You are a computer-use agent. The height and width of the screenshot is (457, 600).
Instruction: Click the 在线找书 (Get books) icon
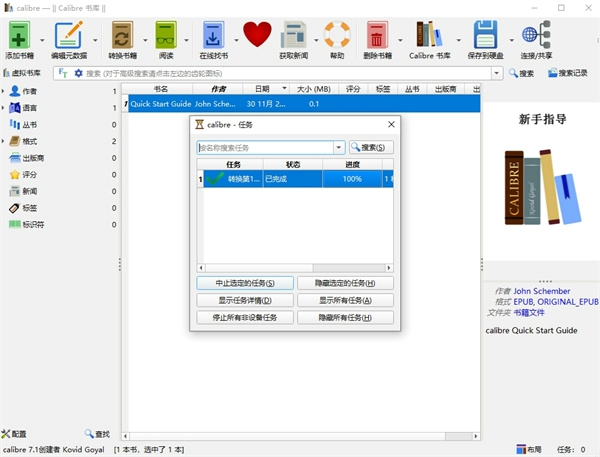click(x=214, y=35)
